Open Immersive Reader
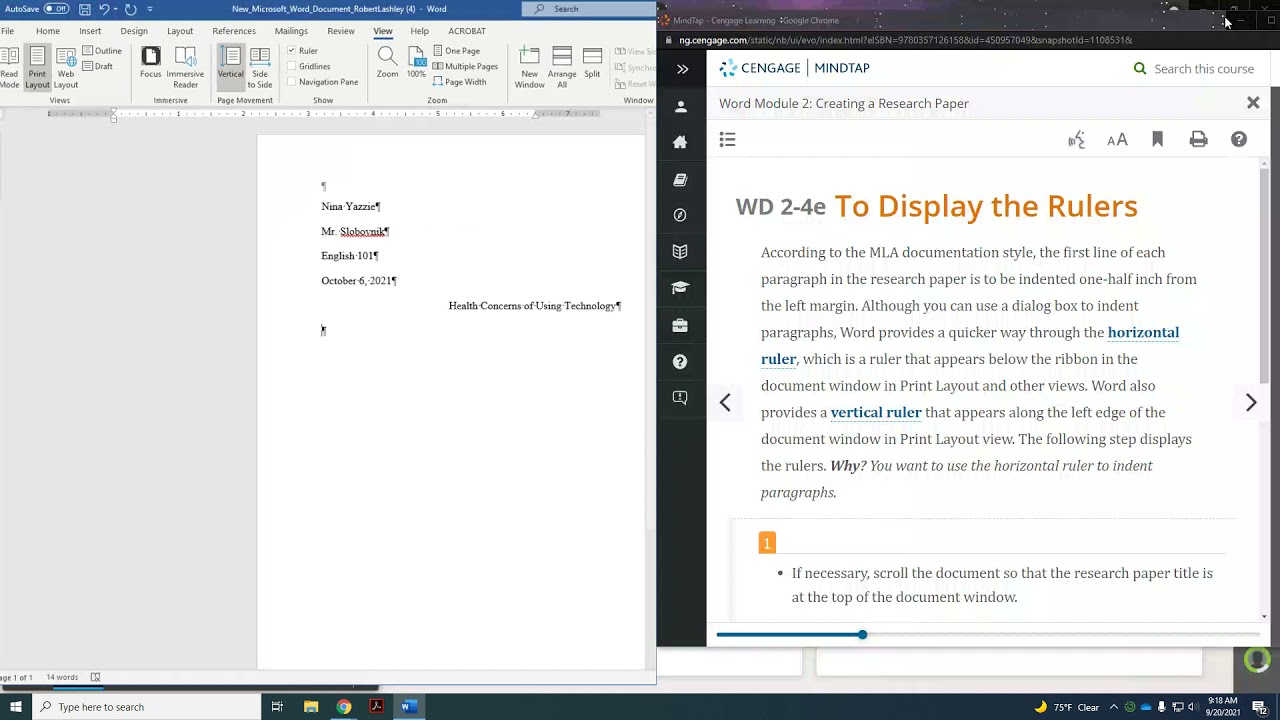 tap(185, 67)
